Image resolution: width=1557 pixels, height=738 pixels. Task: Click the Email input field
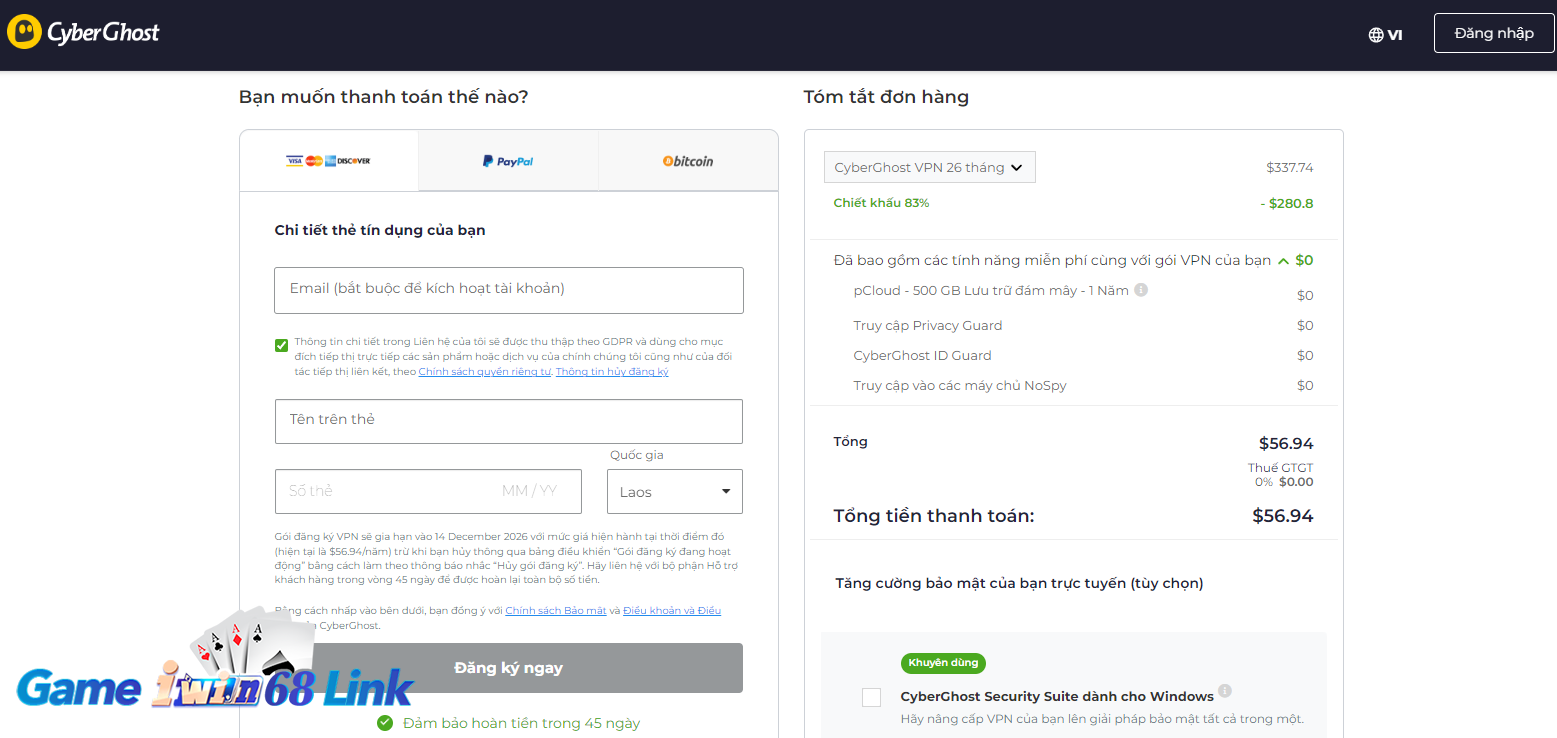point(508,290)
